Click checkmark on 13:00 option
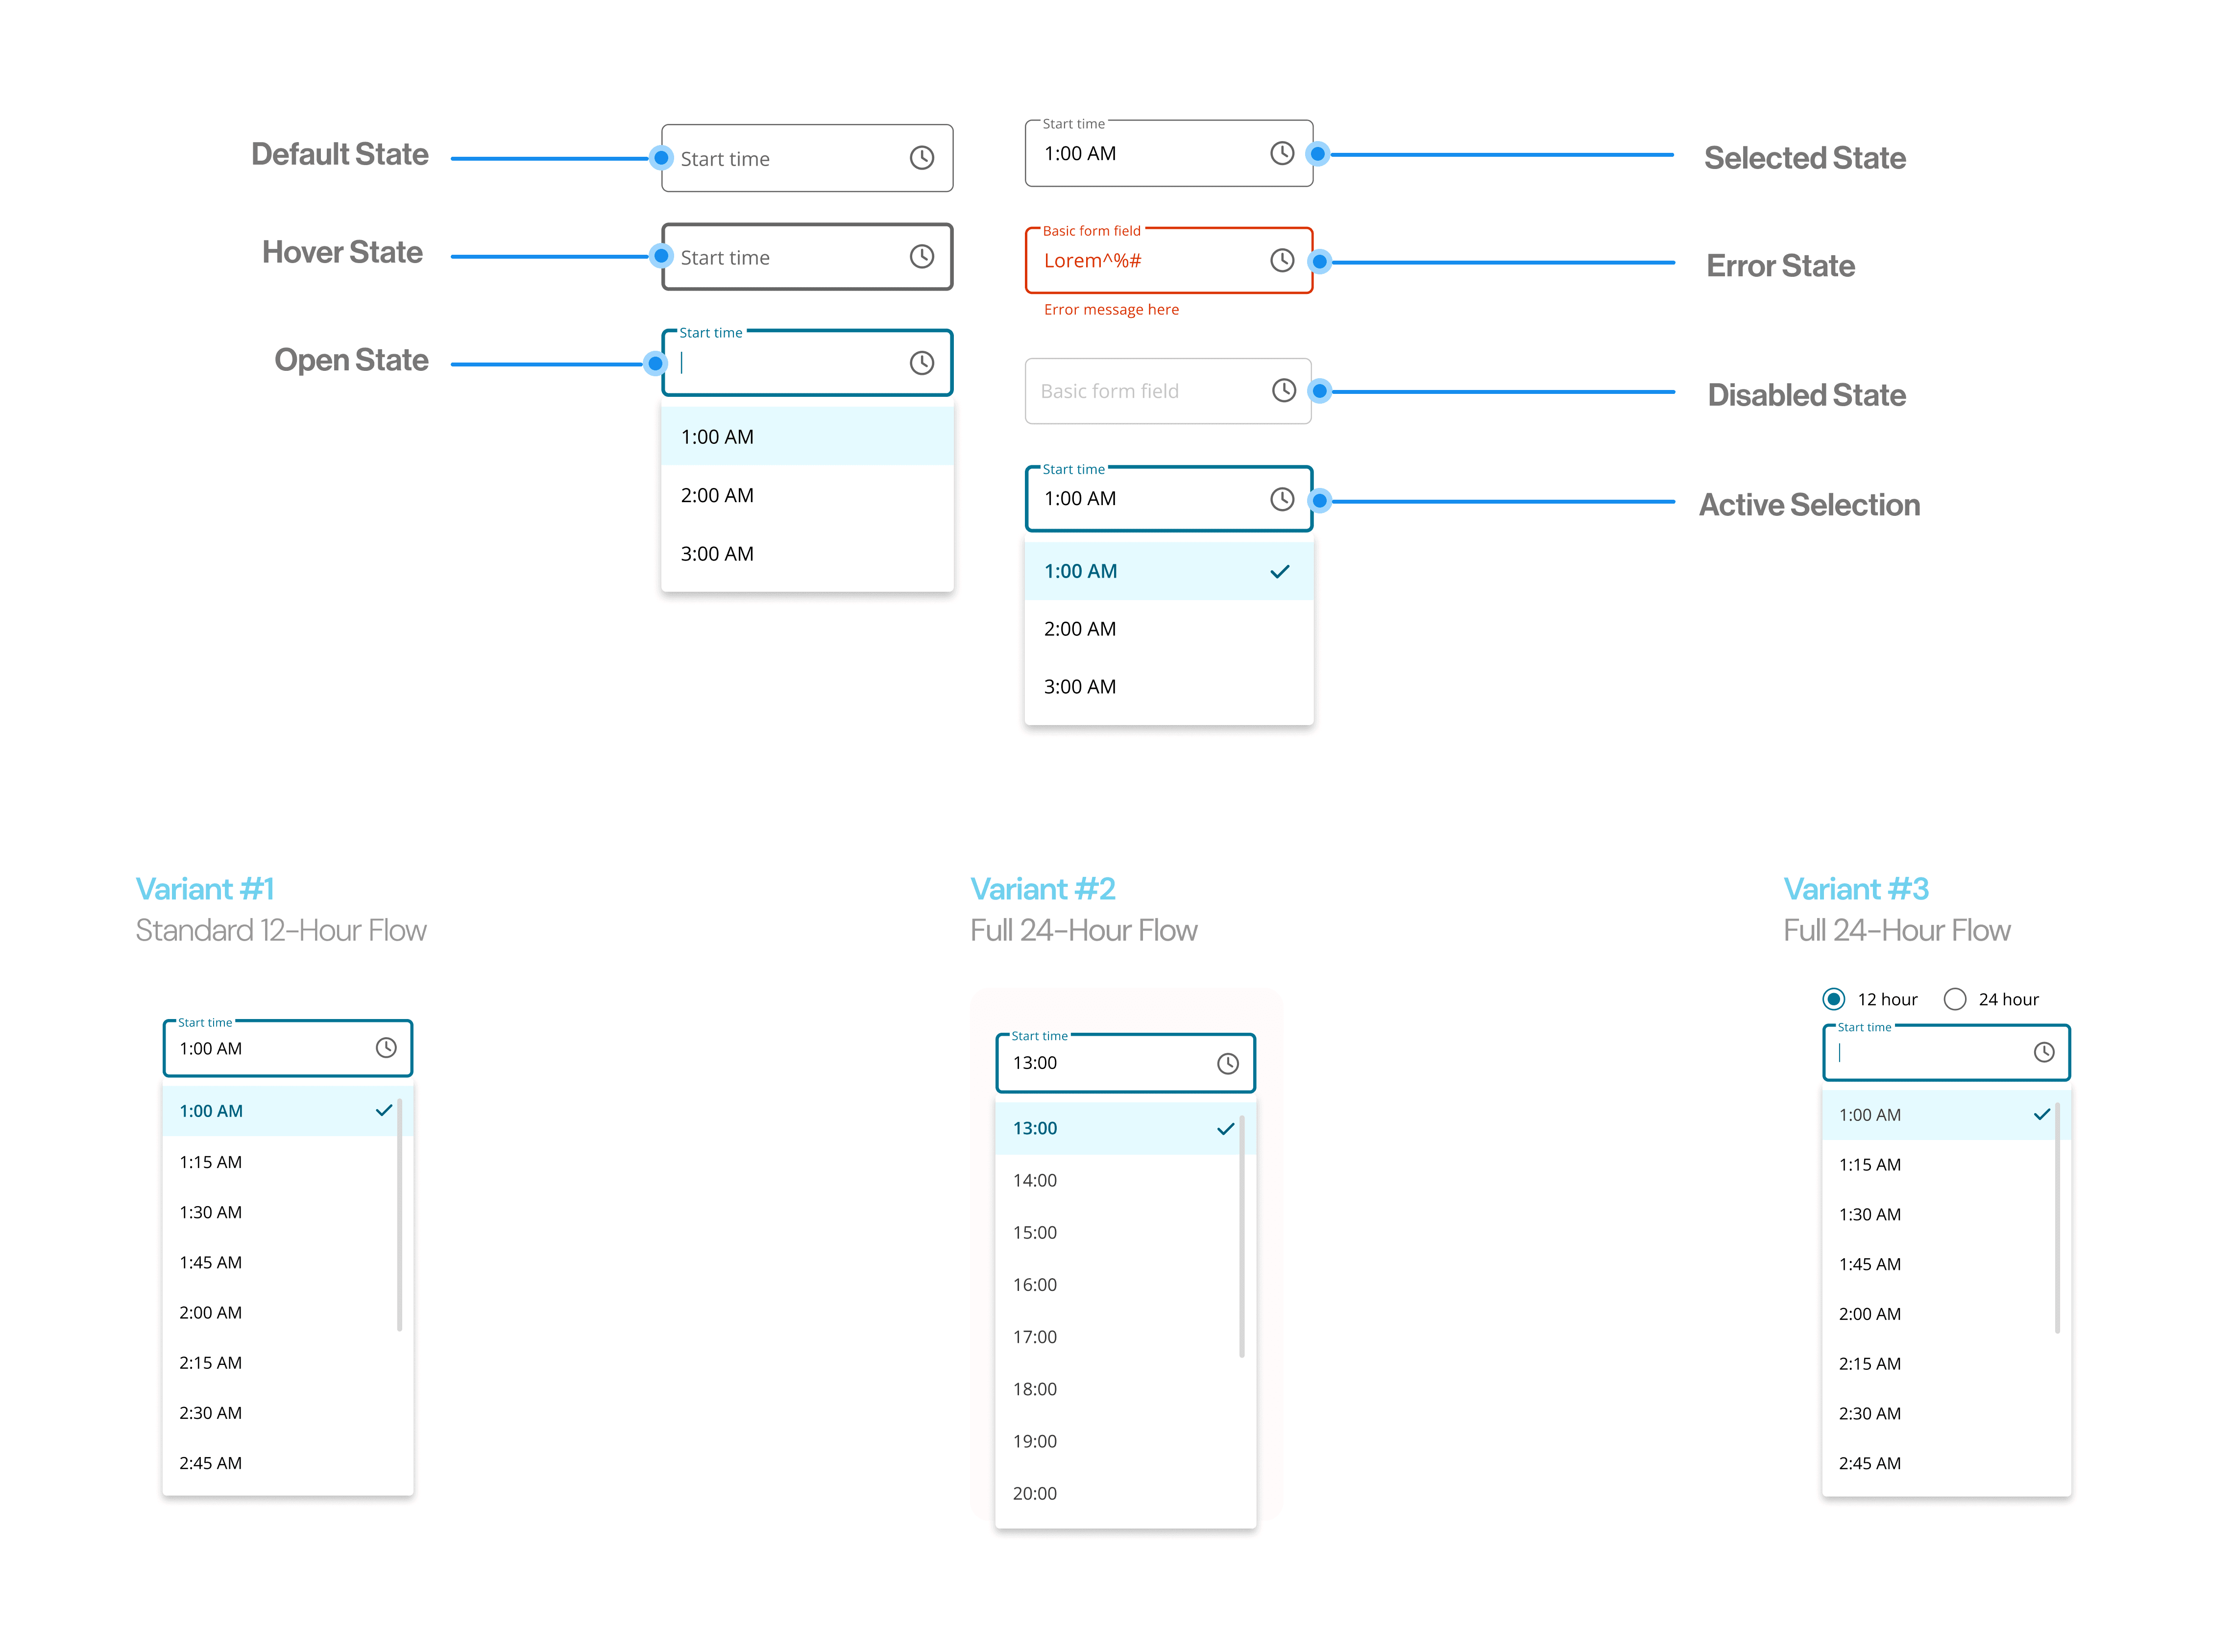 (1225, 1128)
